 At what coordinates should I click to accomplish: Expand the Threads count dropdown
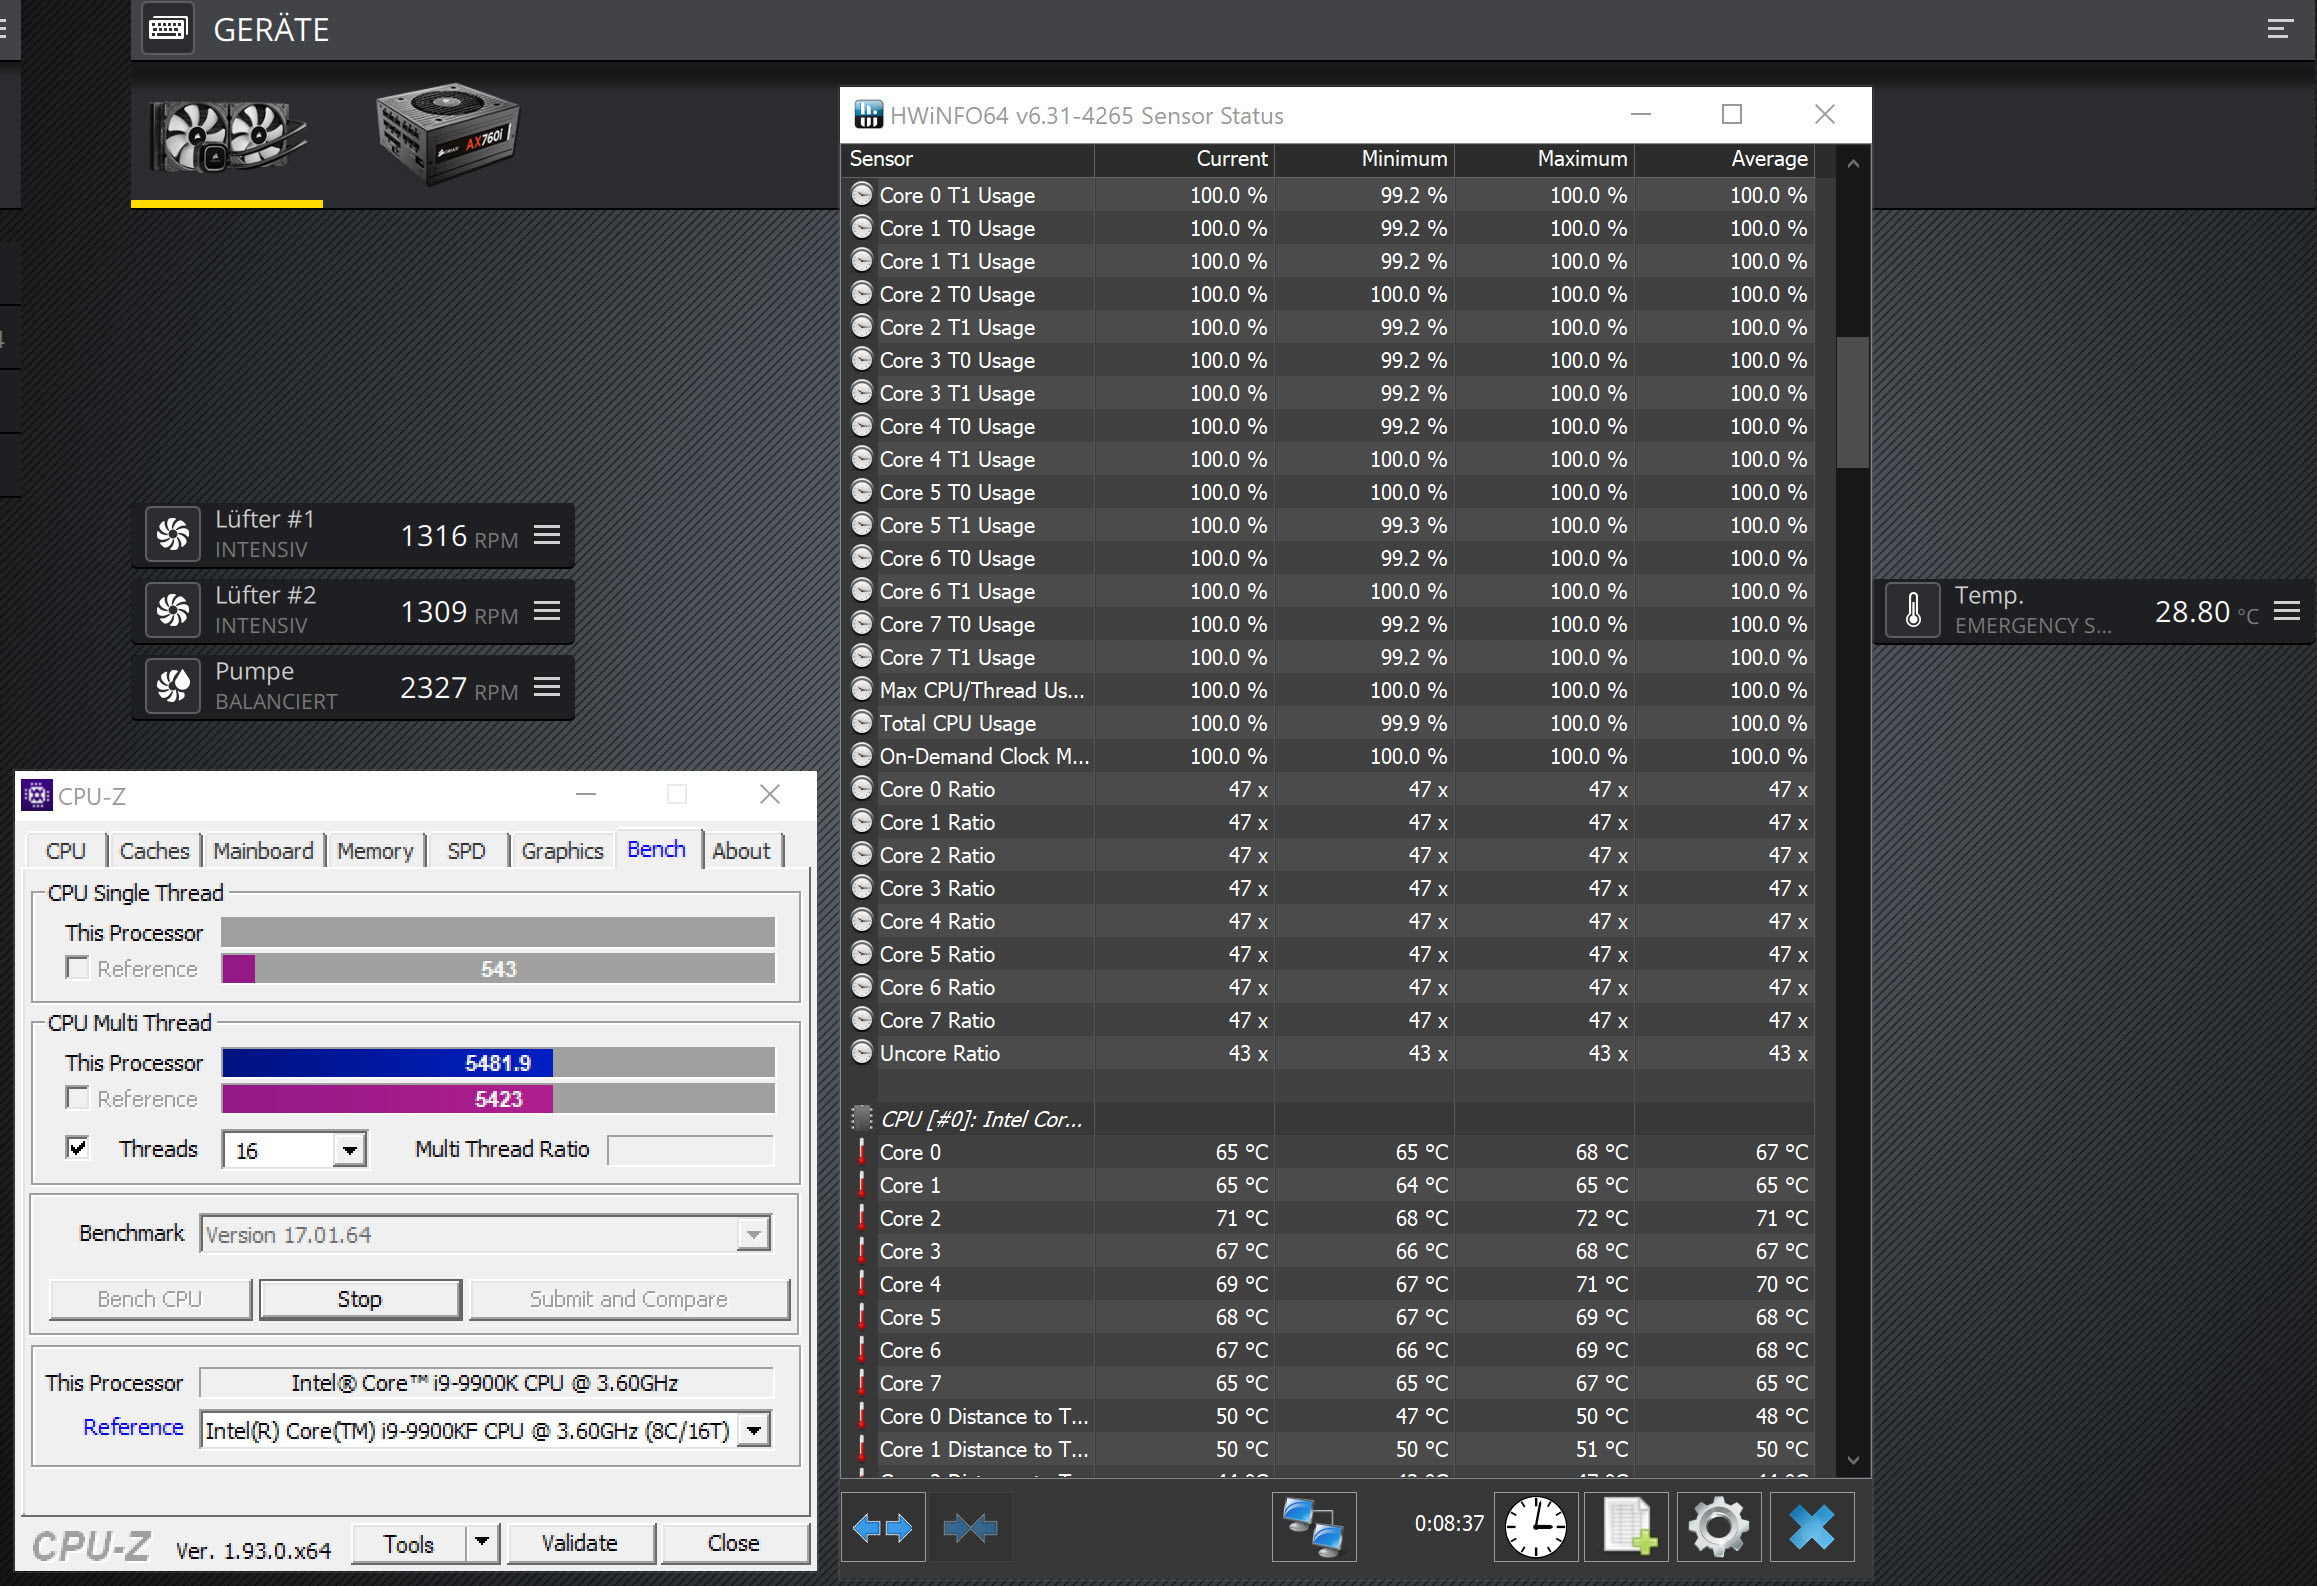(x=349, y=1150)
